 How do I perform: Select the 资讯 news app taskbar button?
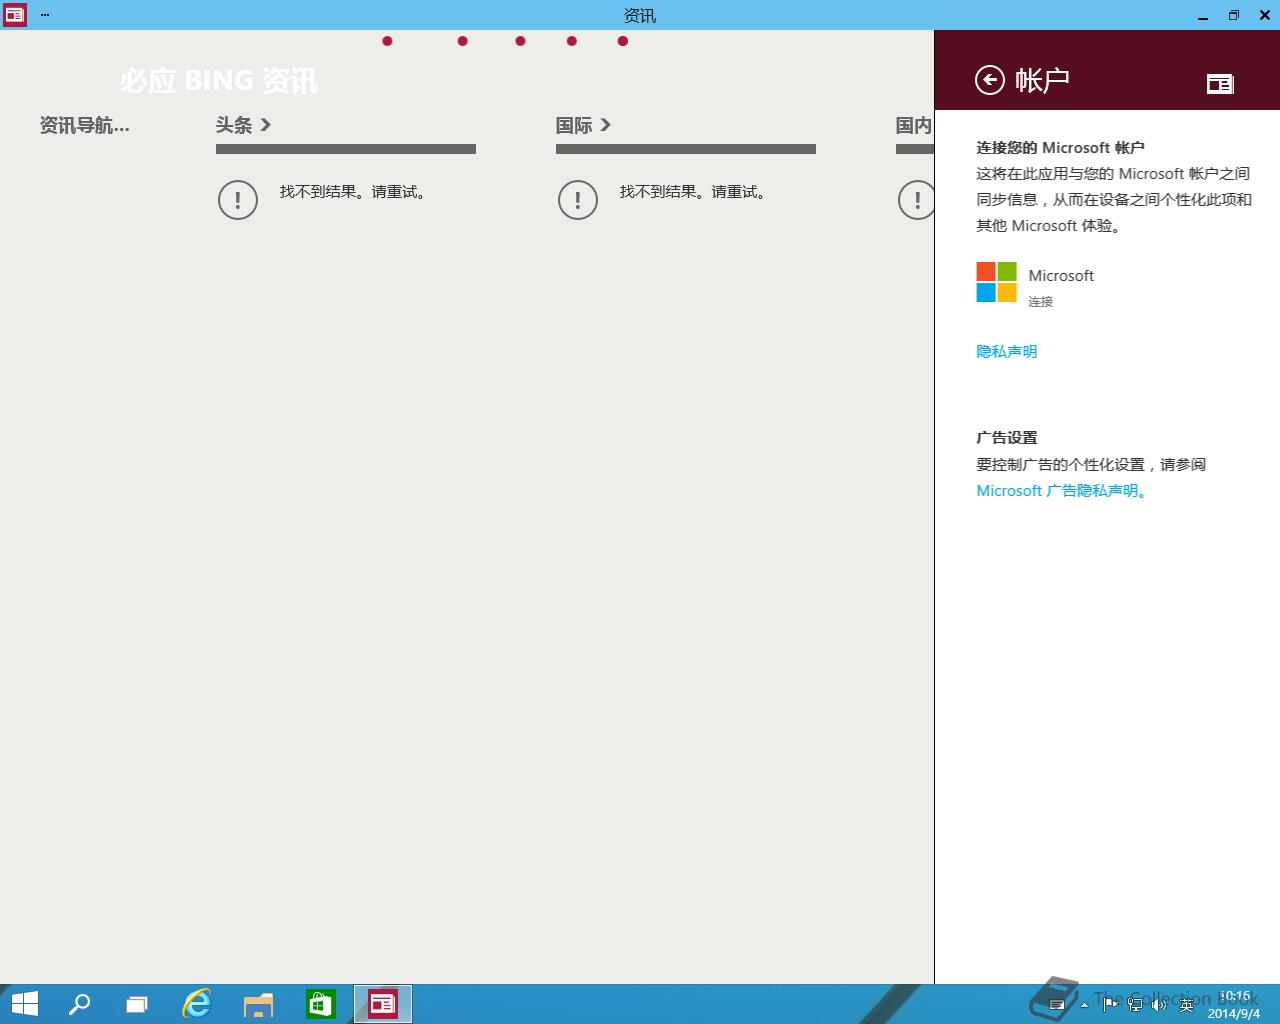coord(382,1004)
